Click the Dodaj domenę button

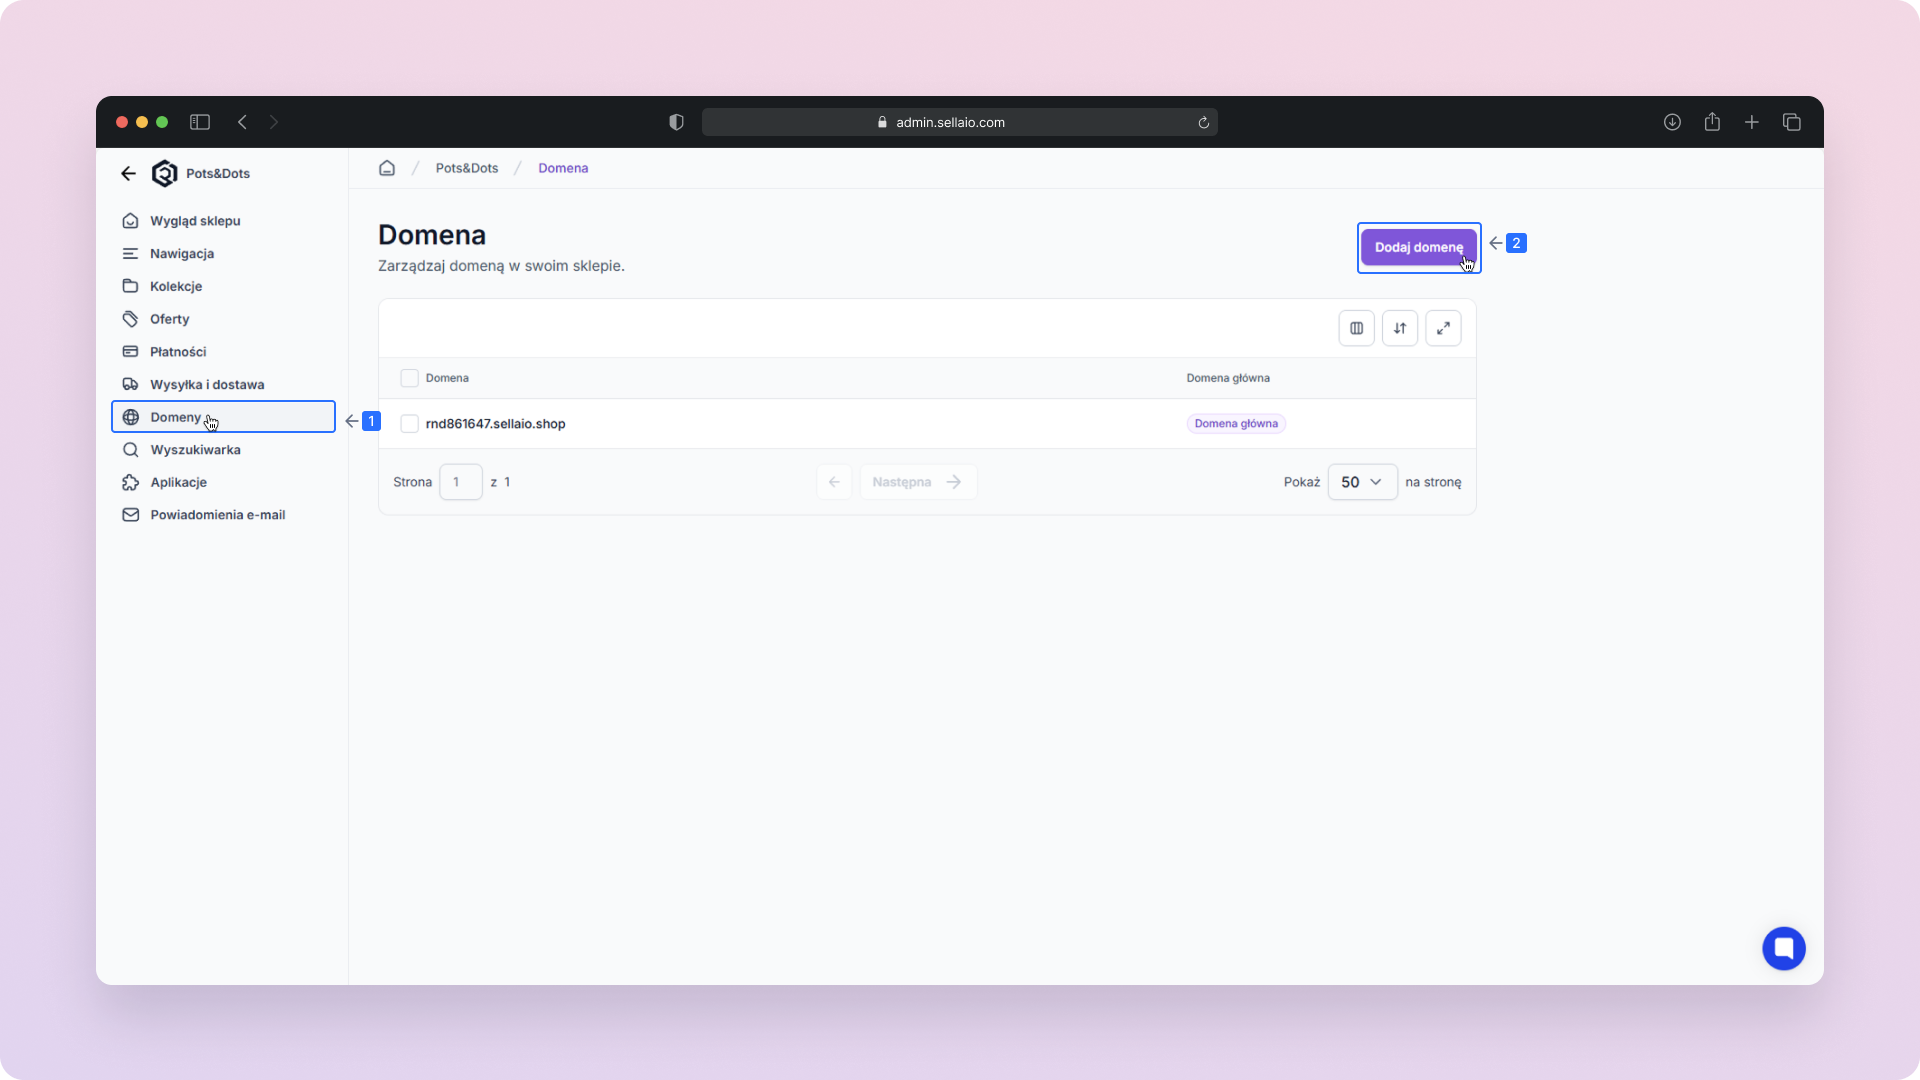(1417, 247)
